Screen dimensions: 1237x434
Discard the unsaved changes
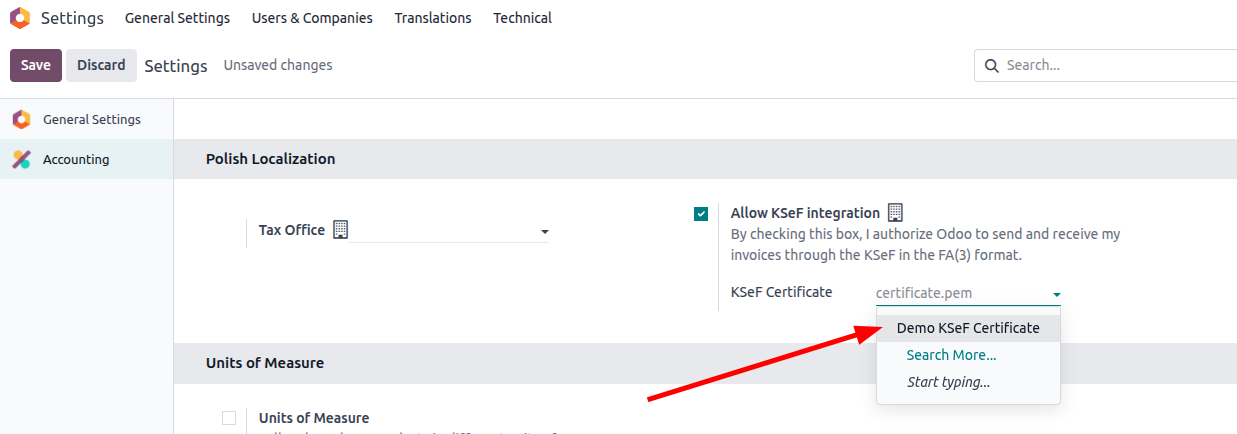point(101,65)
